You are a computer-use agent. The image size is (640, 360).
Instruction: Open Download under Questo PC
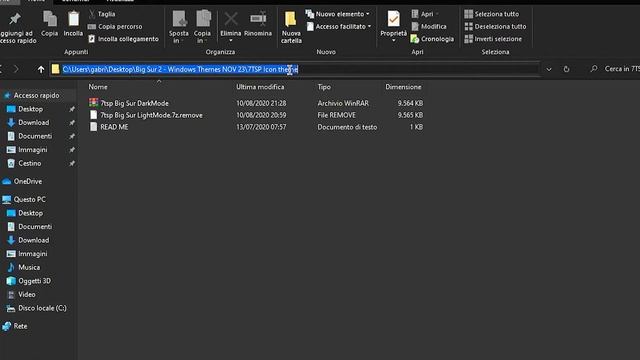(33, 240)
